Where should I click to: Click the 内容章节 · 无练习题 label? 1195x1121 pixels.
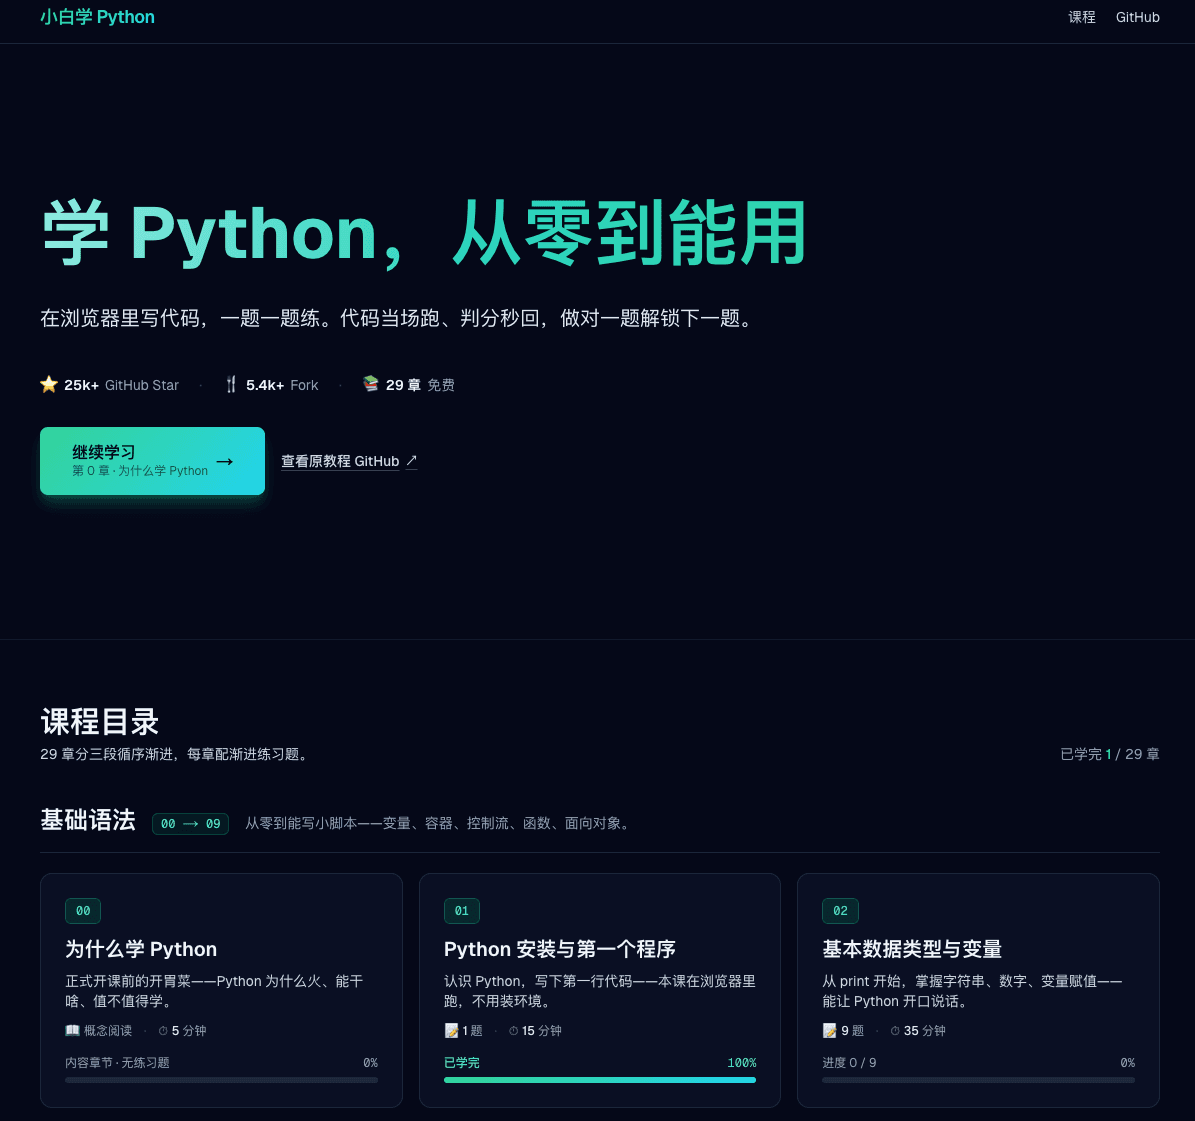click(117, 1062)
